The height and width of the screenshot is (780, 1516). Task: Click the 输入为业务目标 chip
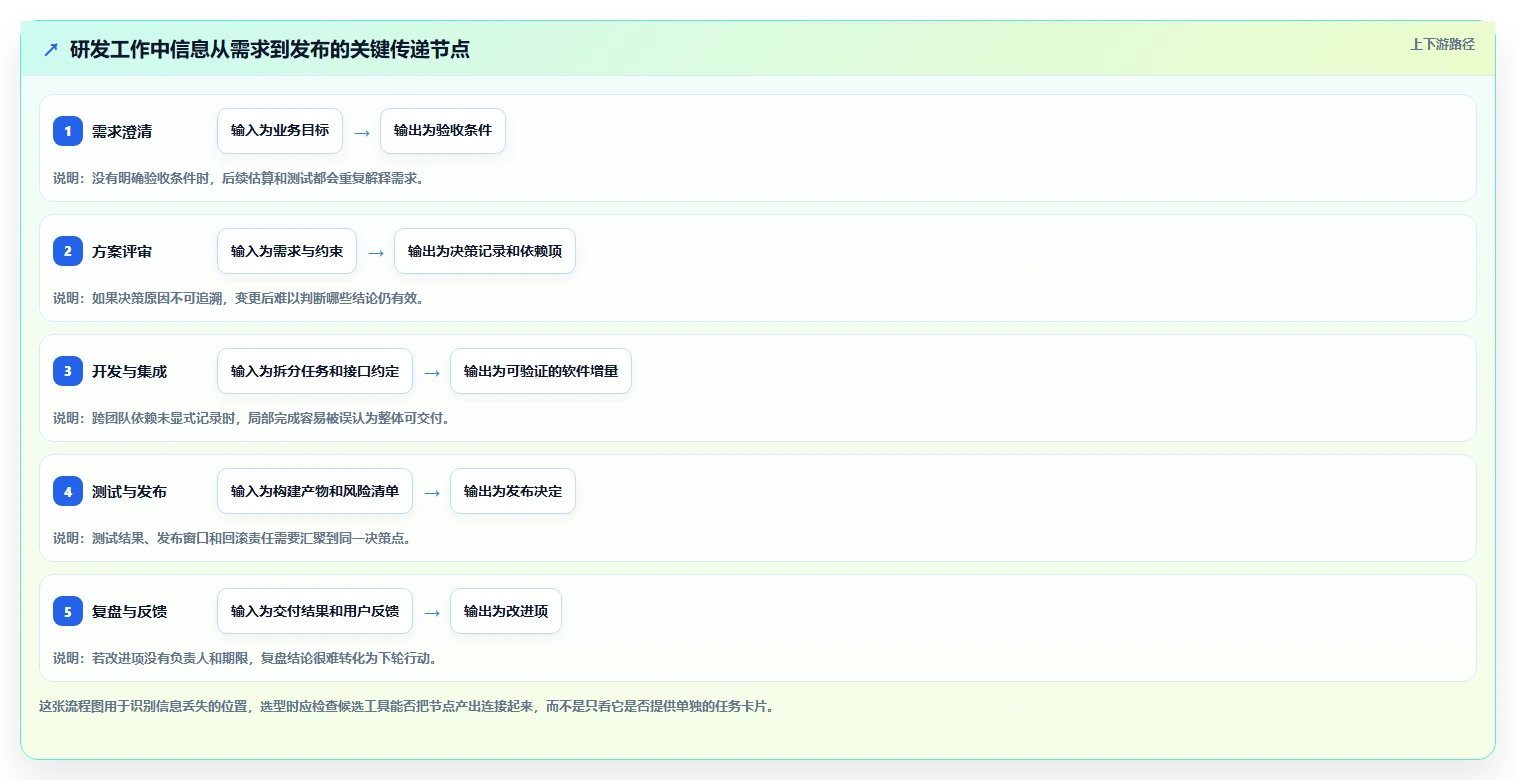280,131
